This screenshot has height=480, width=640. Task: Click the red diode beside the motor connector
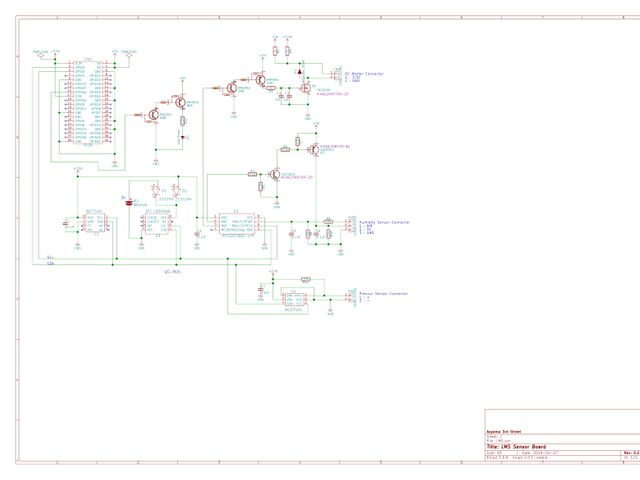point(300,71)
